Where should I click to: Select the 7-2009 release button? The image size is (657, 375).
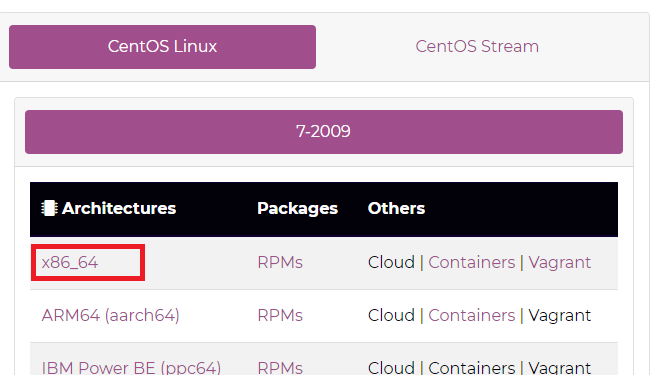click(x=323, y=132)
